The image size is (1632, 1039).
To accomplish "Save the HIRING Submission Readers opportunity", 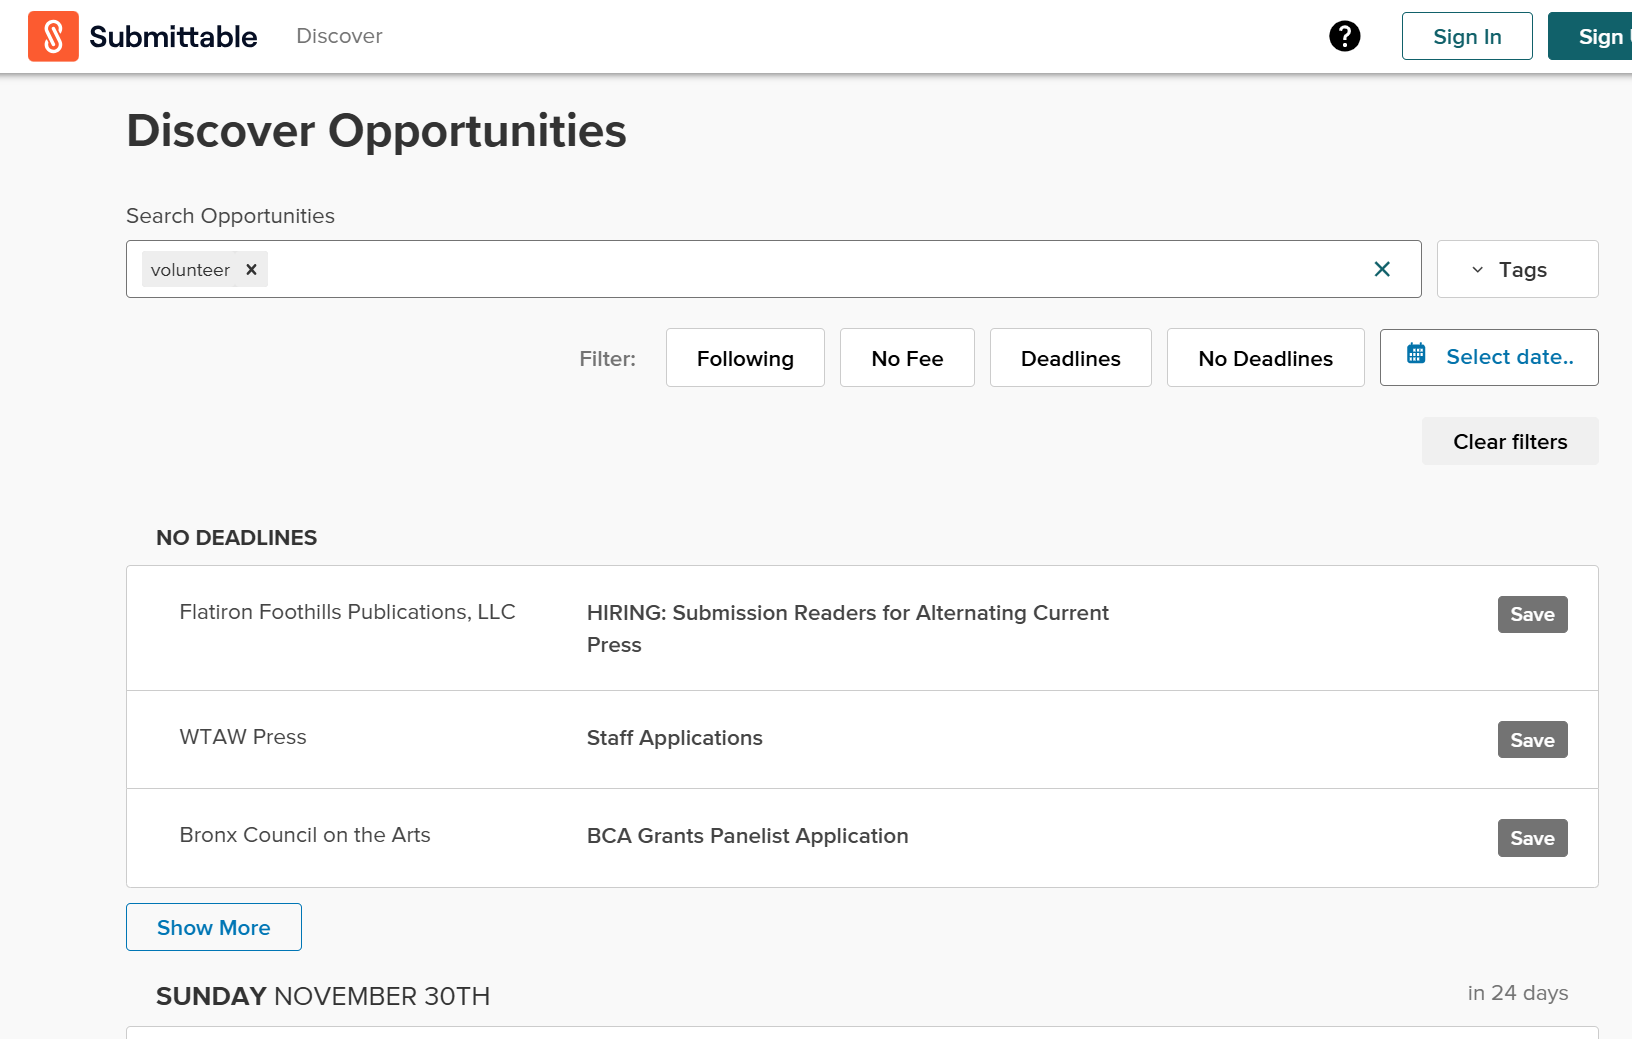I will coord(1532,614).
